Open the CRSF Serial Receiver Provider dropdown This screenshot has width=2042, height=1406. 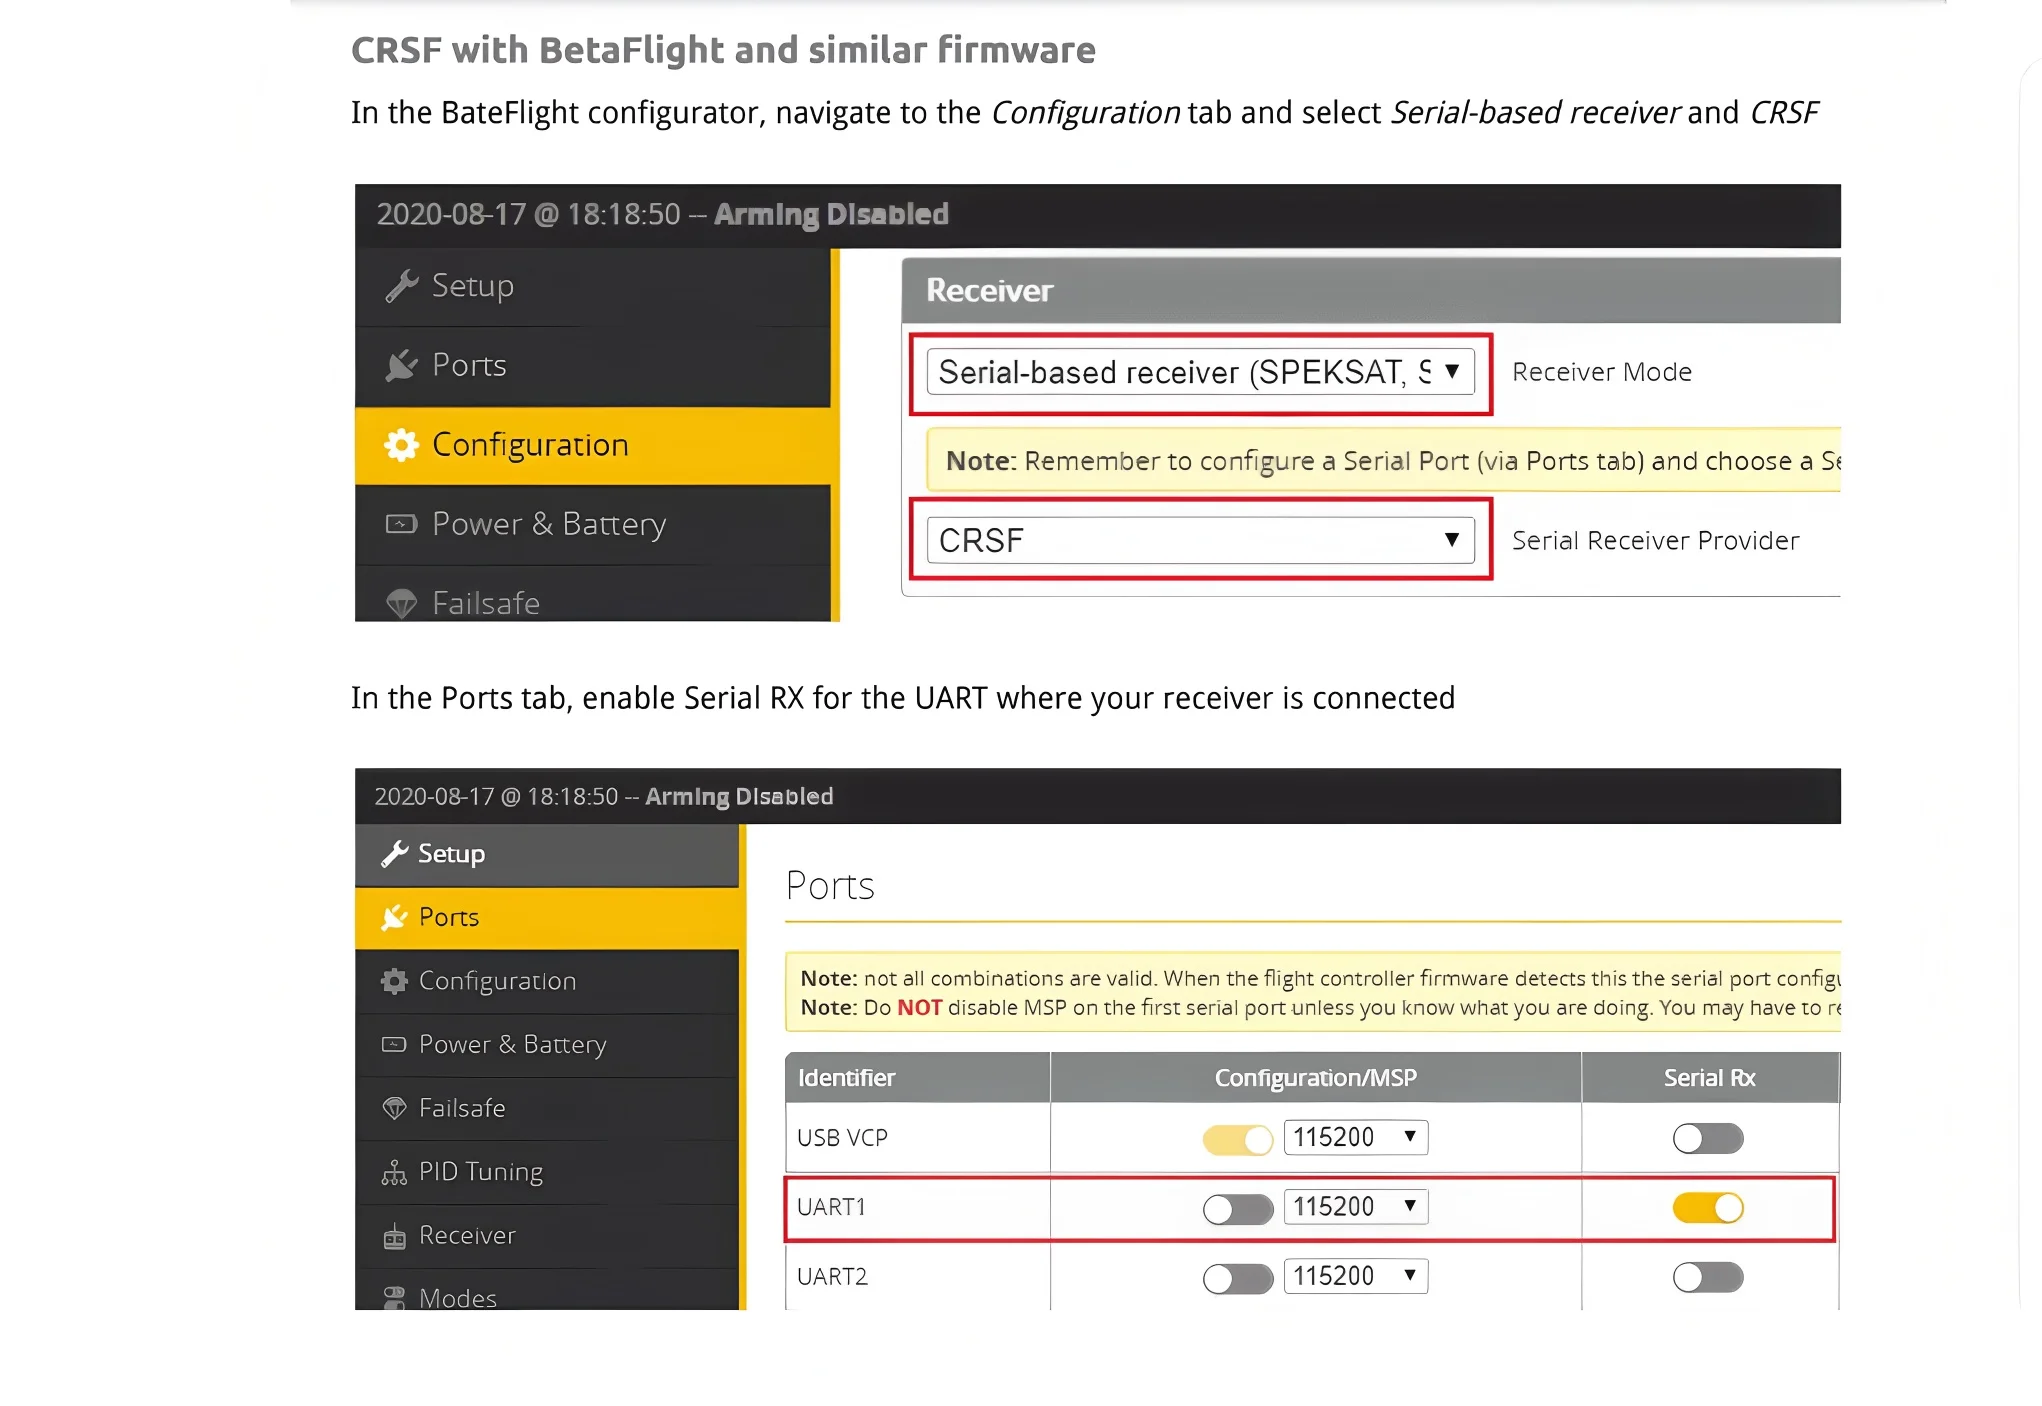[1201, 540]
